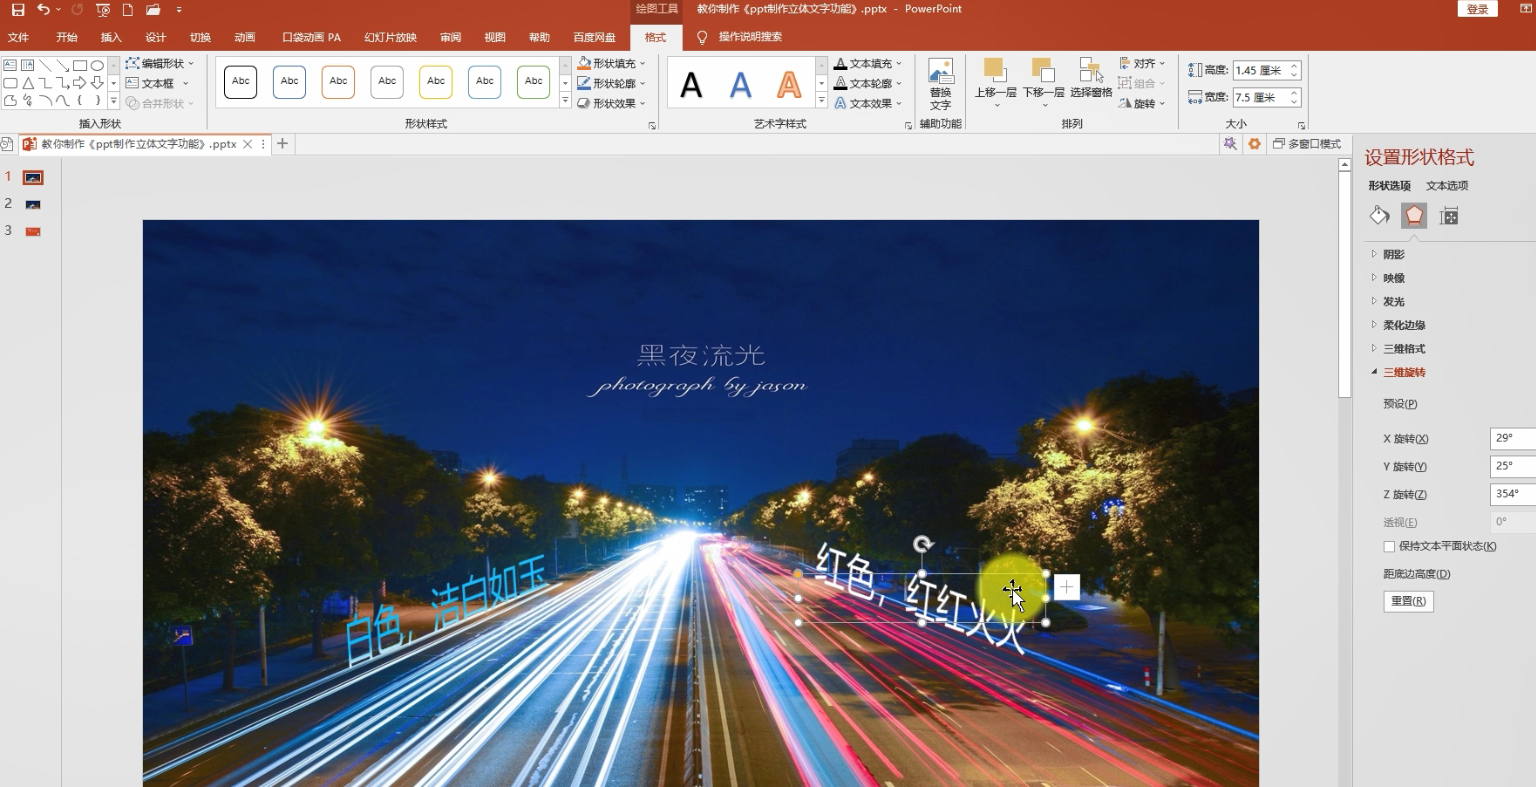Open the Text Effects (文本效果) dropdown
Screen dimensions: 1536x787
pyautogui.click(x=869, y=103)
